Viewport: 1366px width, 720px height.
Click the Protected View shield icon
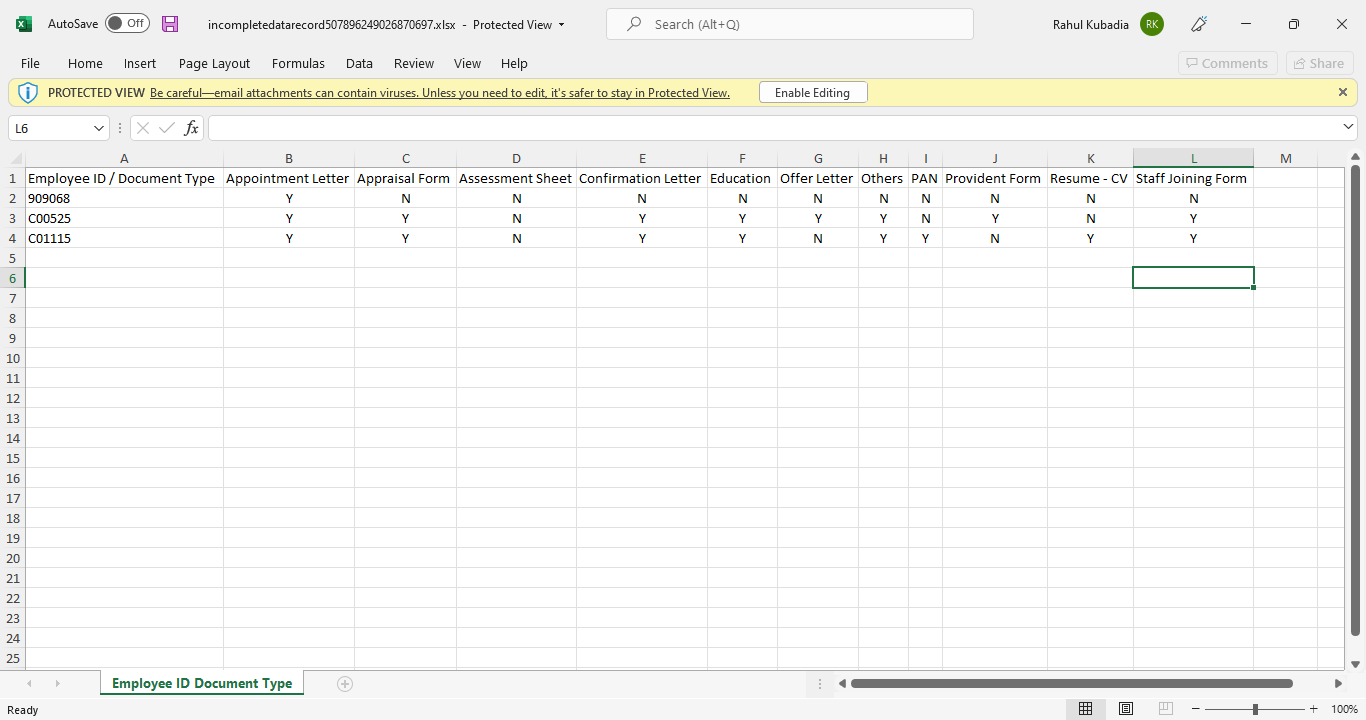29,92
